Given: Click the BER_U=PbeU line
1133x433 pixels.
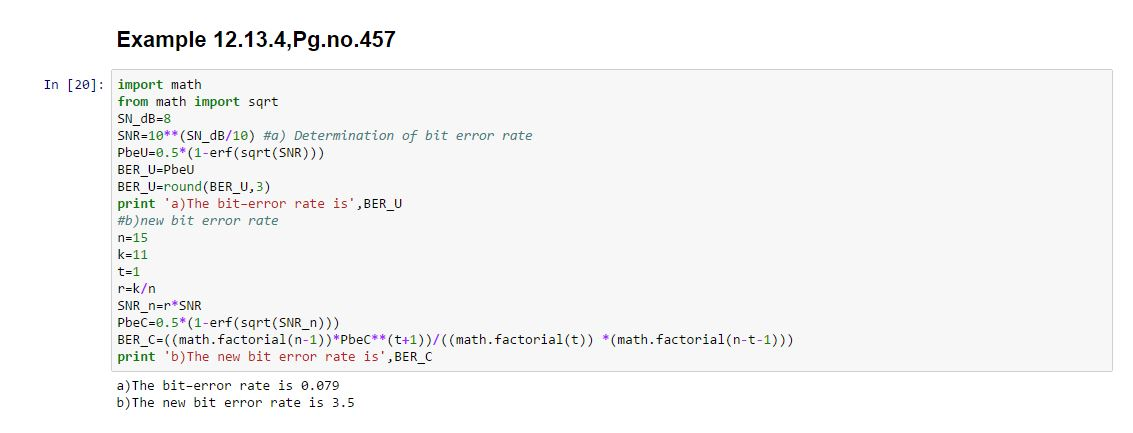Looking at the screenshot, I should [155, 170].
